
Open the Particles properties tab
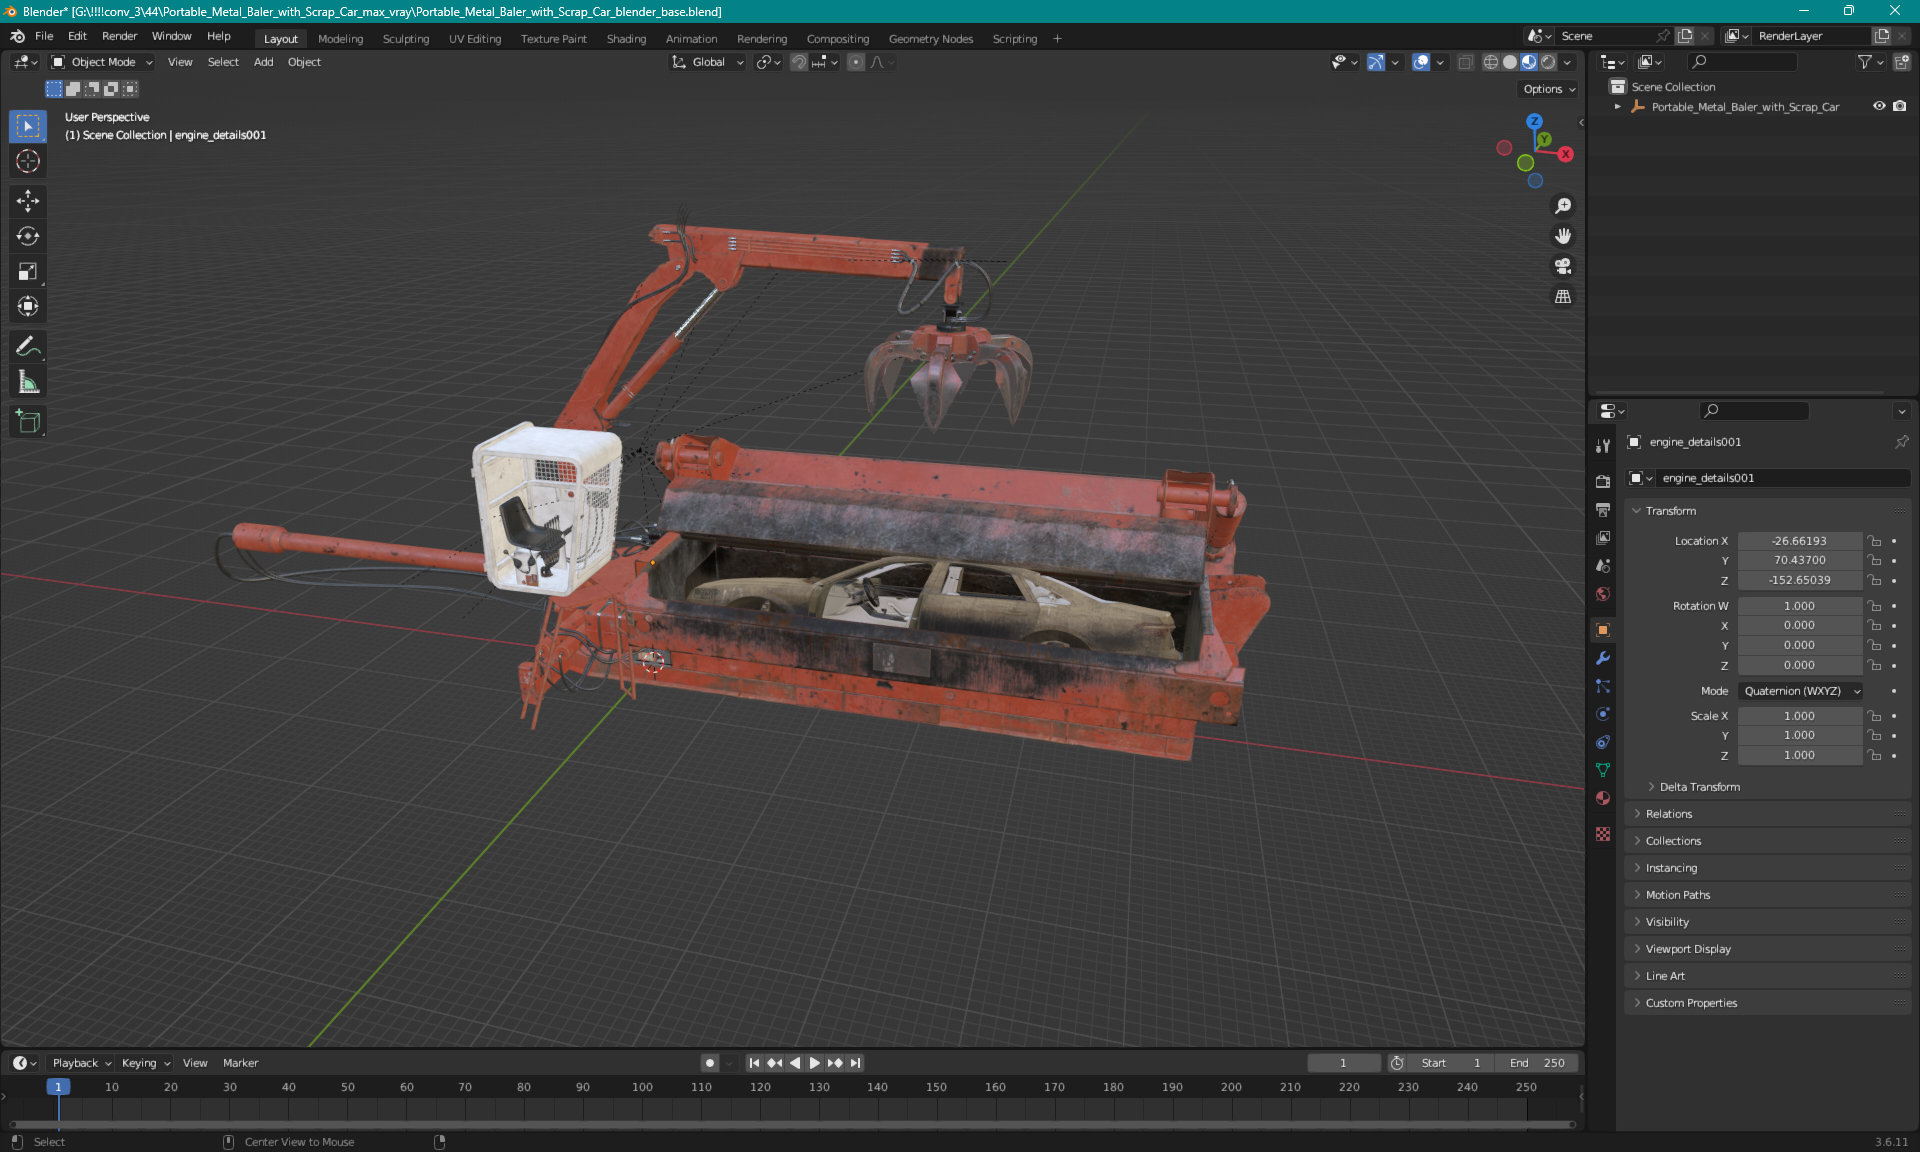[x=1603, y=685]
